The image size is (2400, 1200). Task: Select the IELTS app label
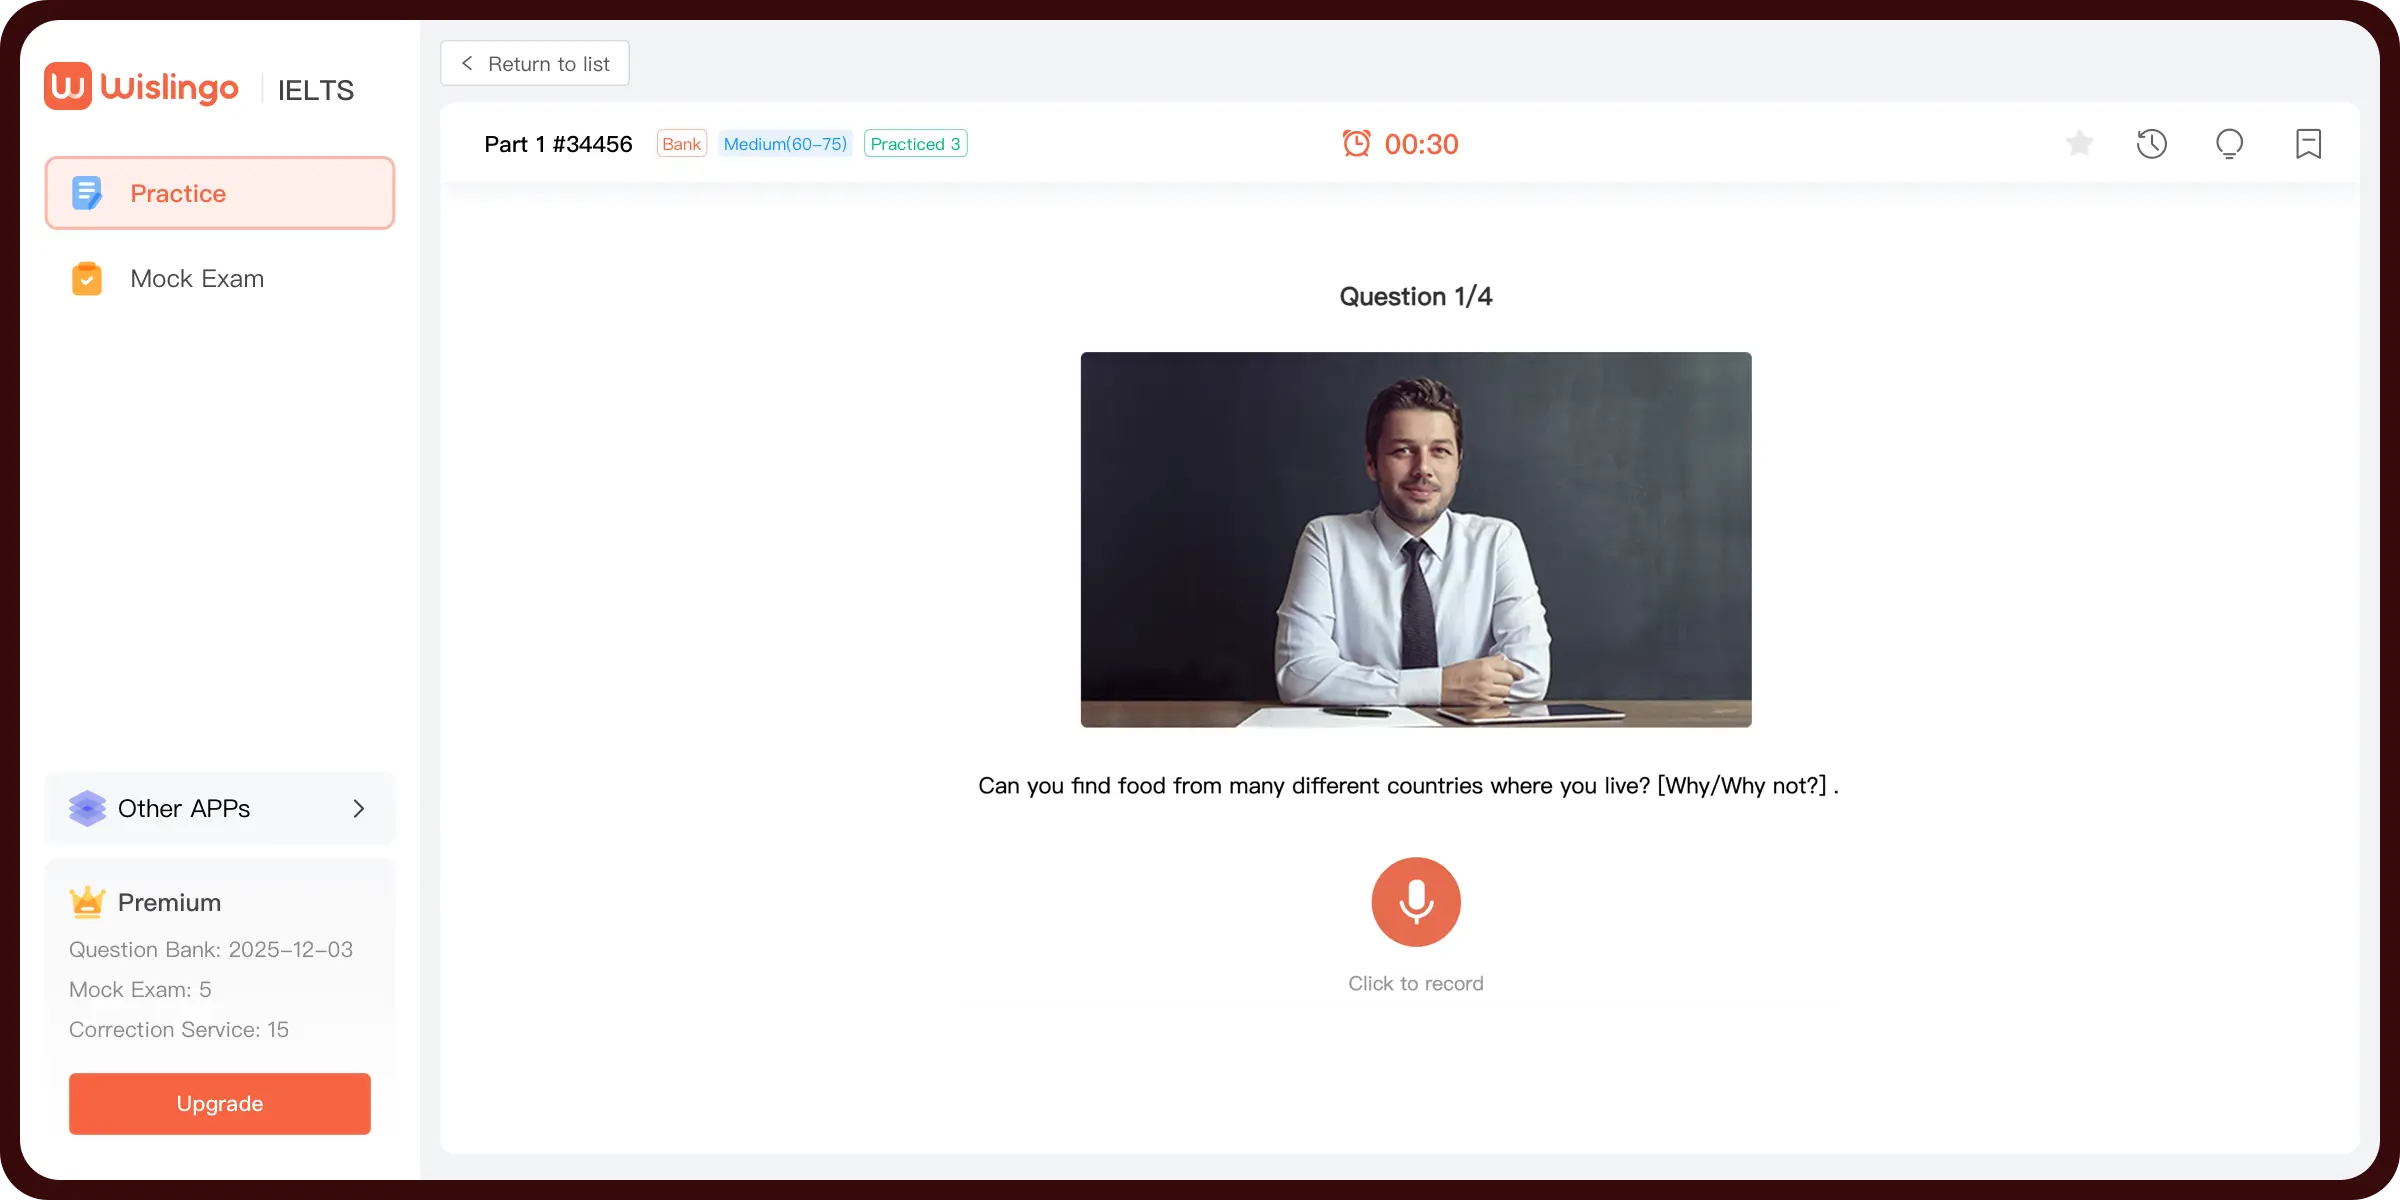click(x=315, y=89)
